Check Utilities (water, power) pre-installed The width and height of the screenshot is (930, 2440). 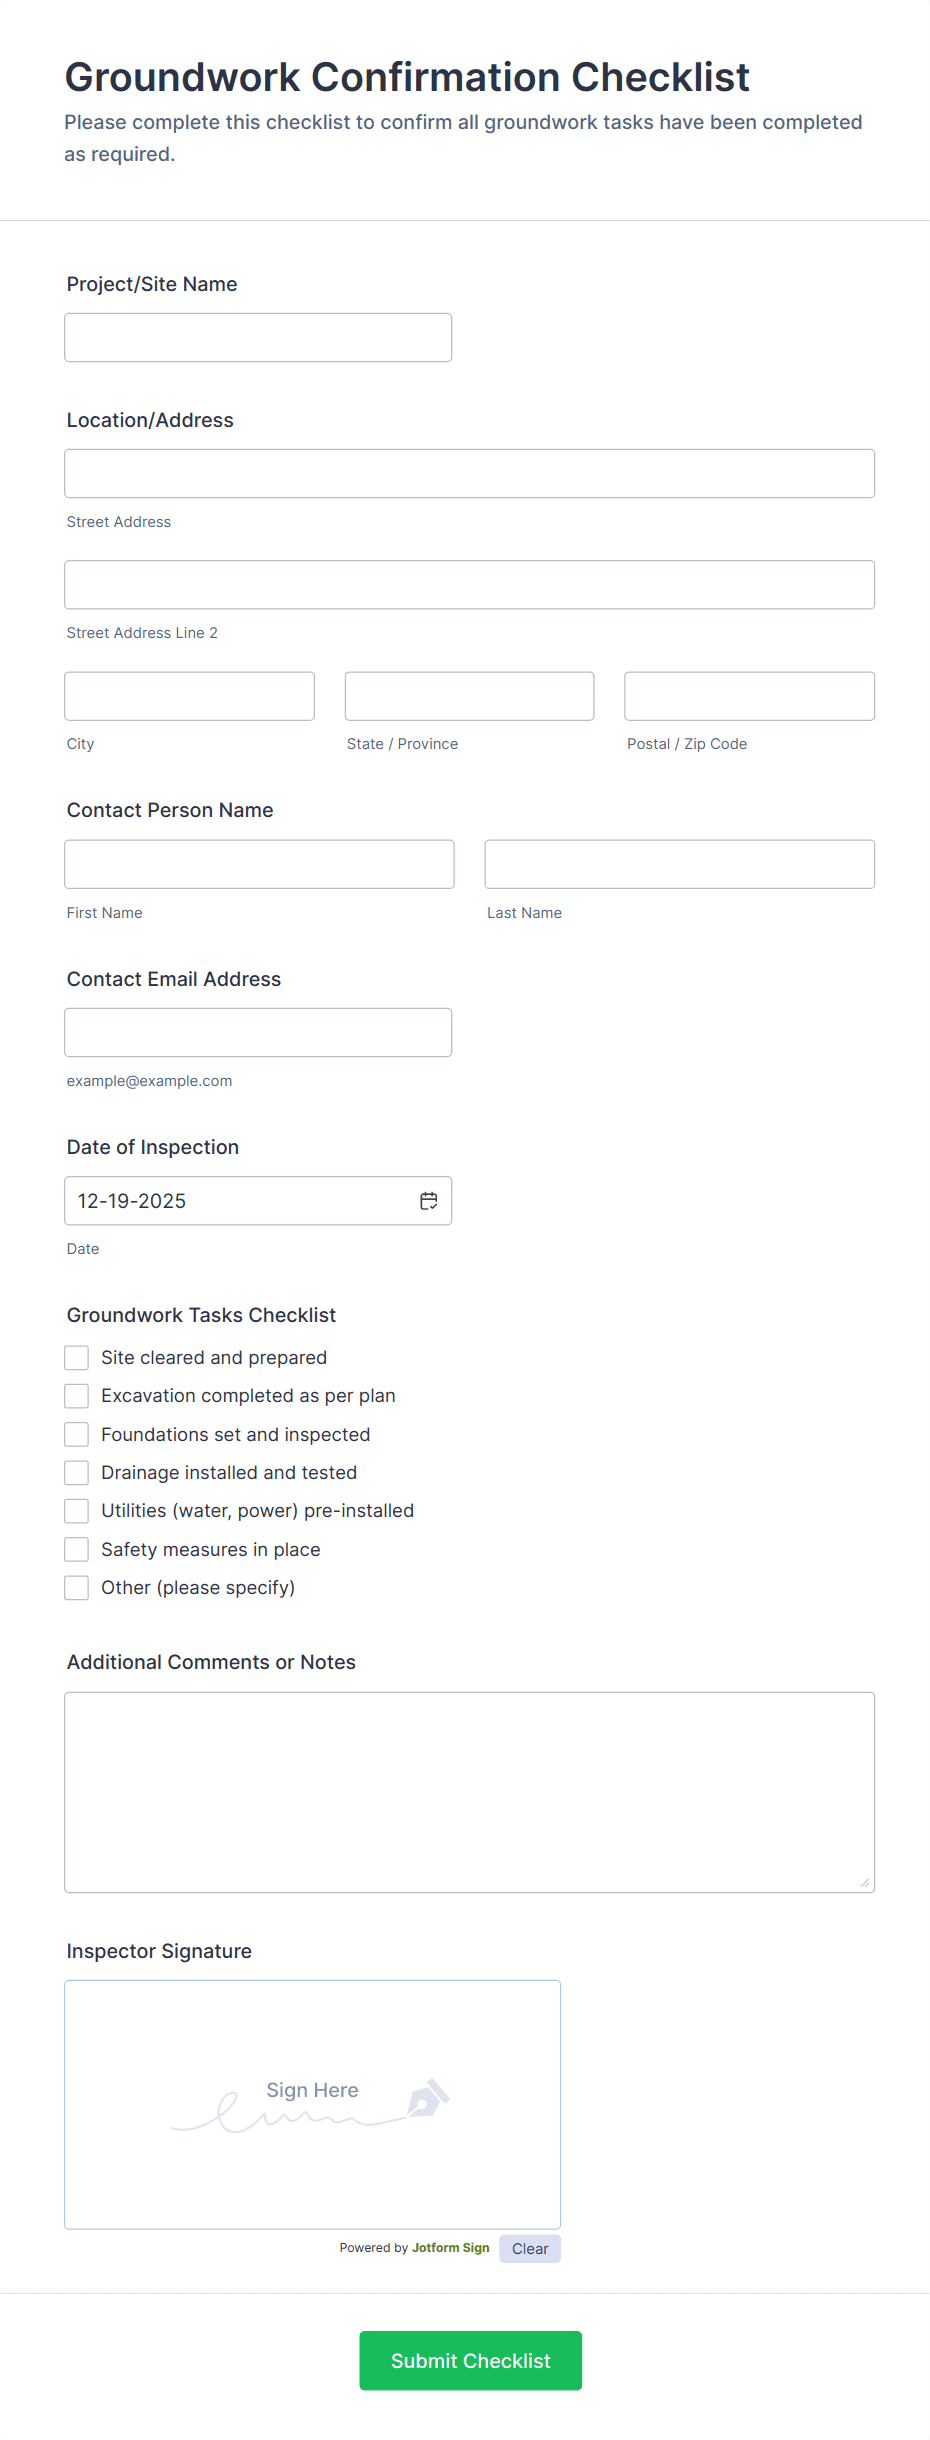[76, 1510]
